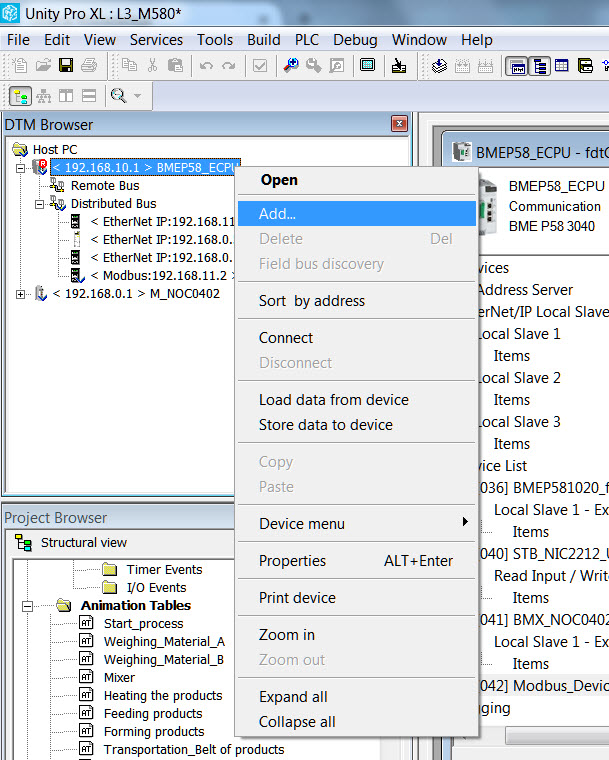
Task: Expand the 192.168.0.1 M_NOC0402 node
Action: pyautogui.click(x=20, y=294)
